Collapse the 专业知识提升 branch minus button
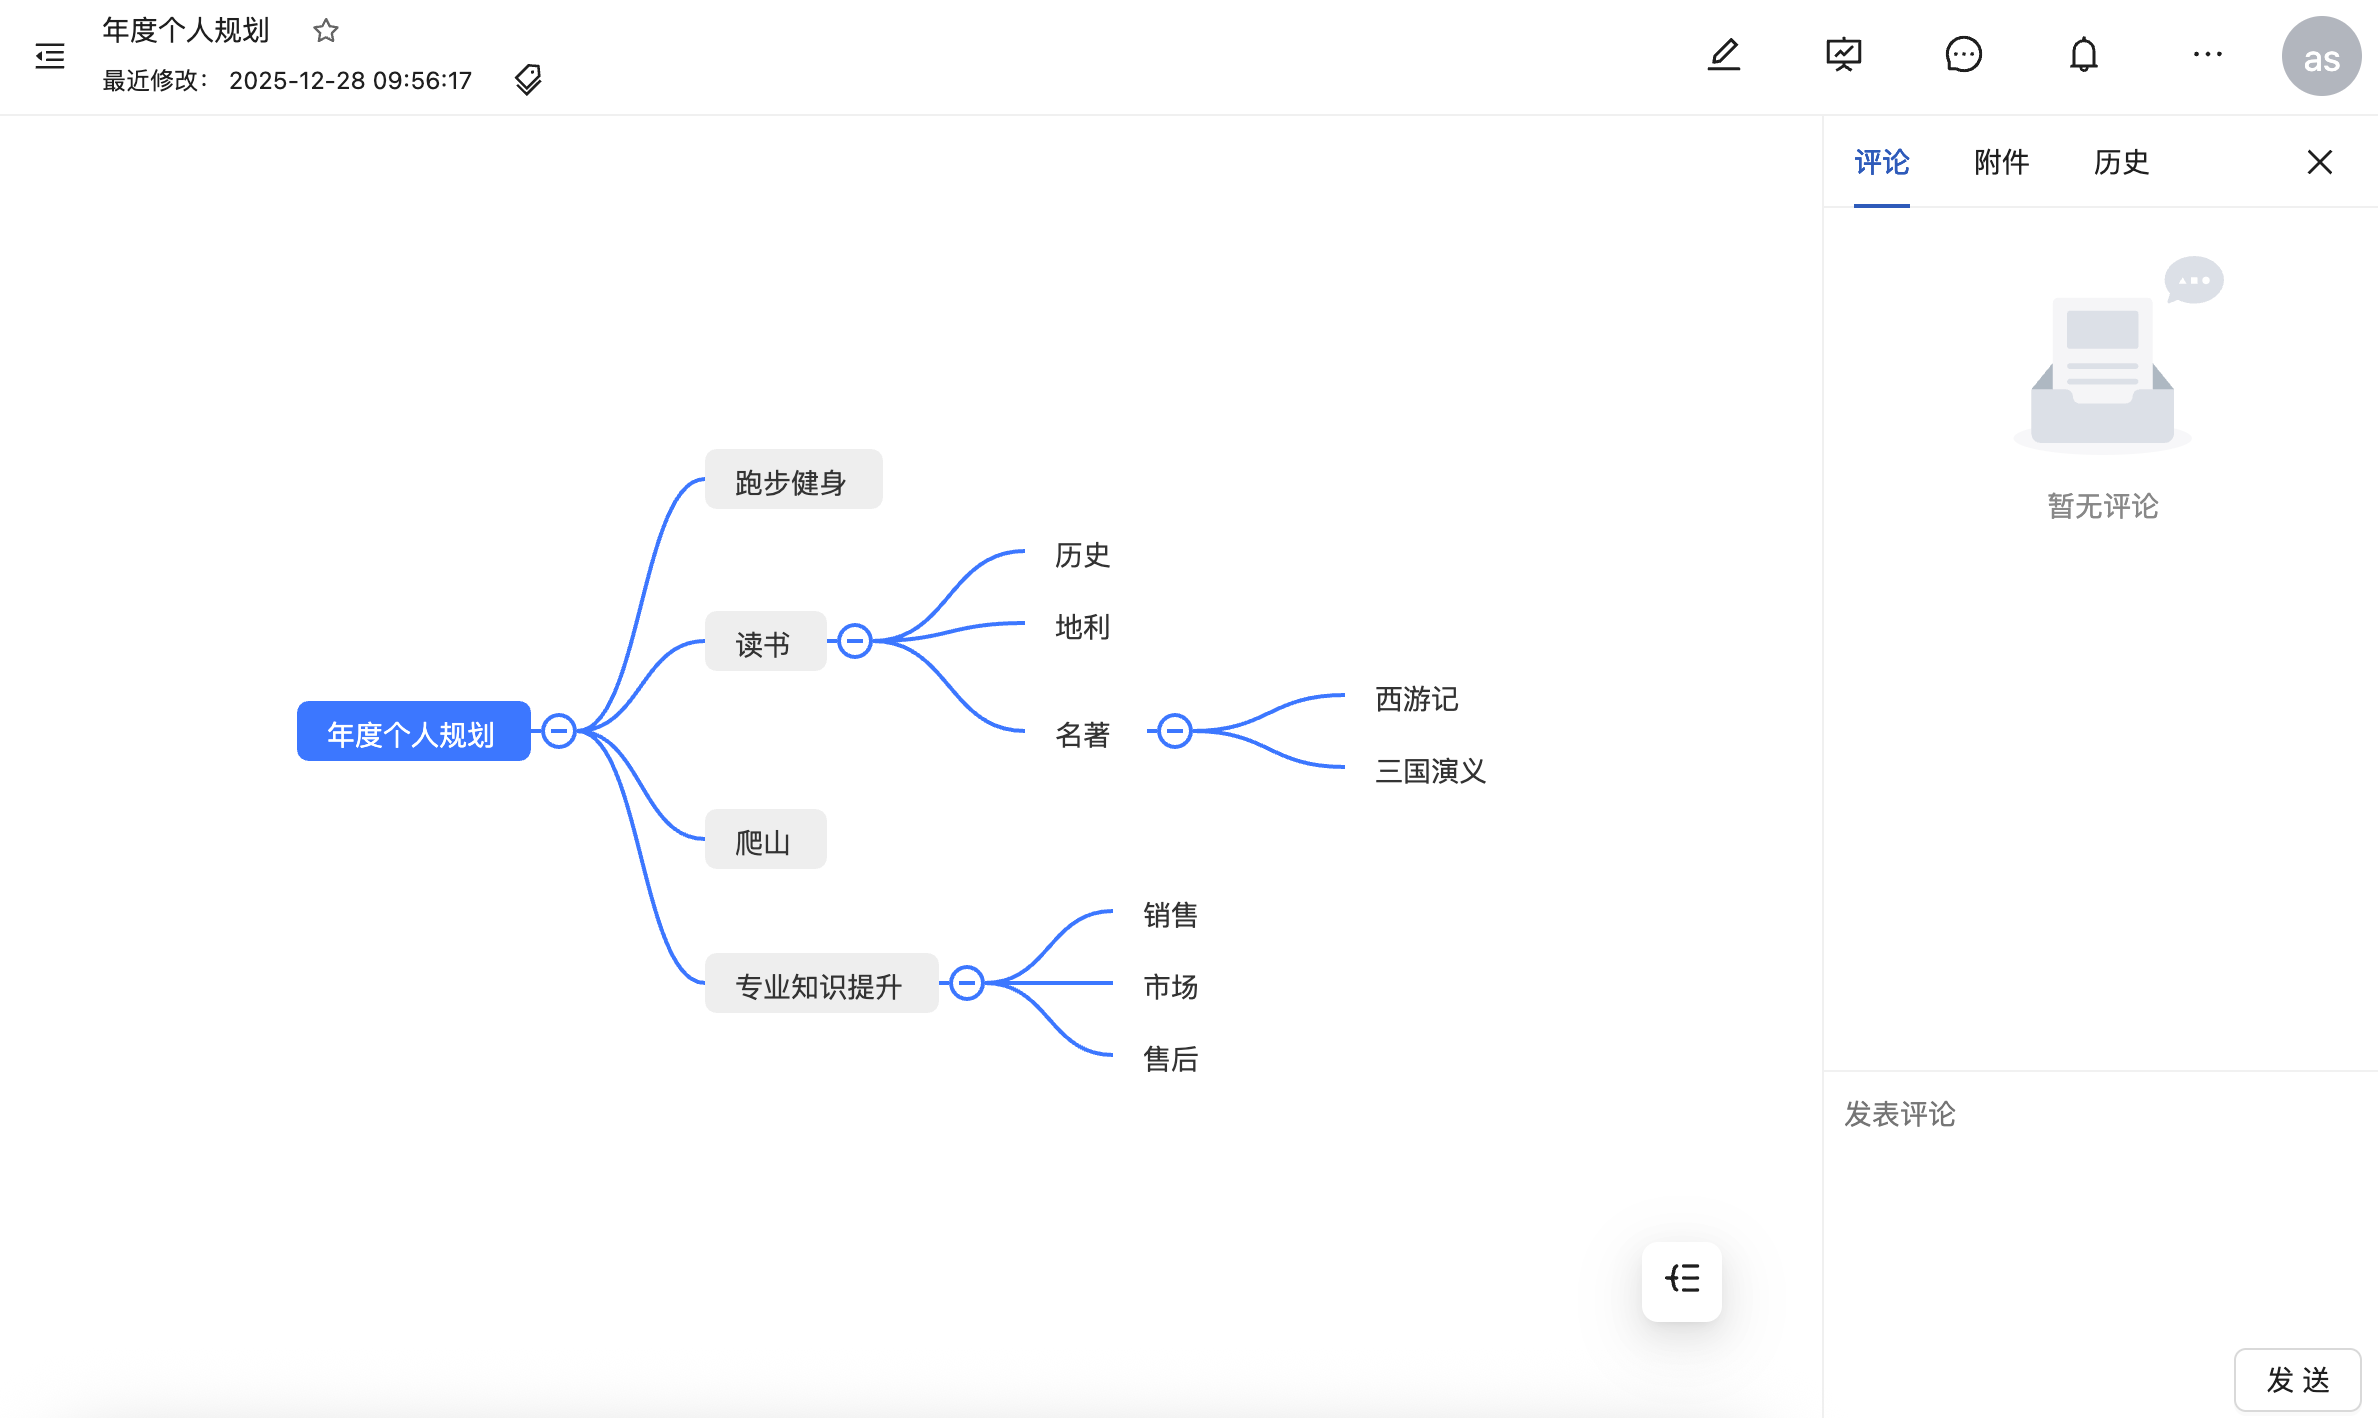Screen dimensions: 2378x1418 pyautogui.click(x=966, y=983)
